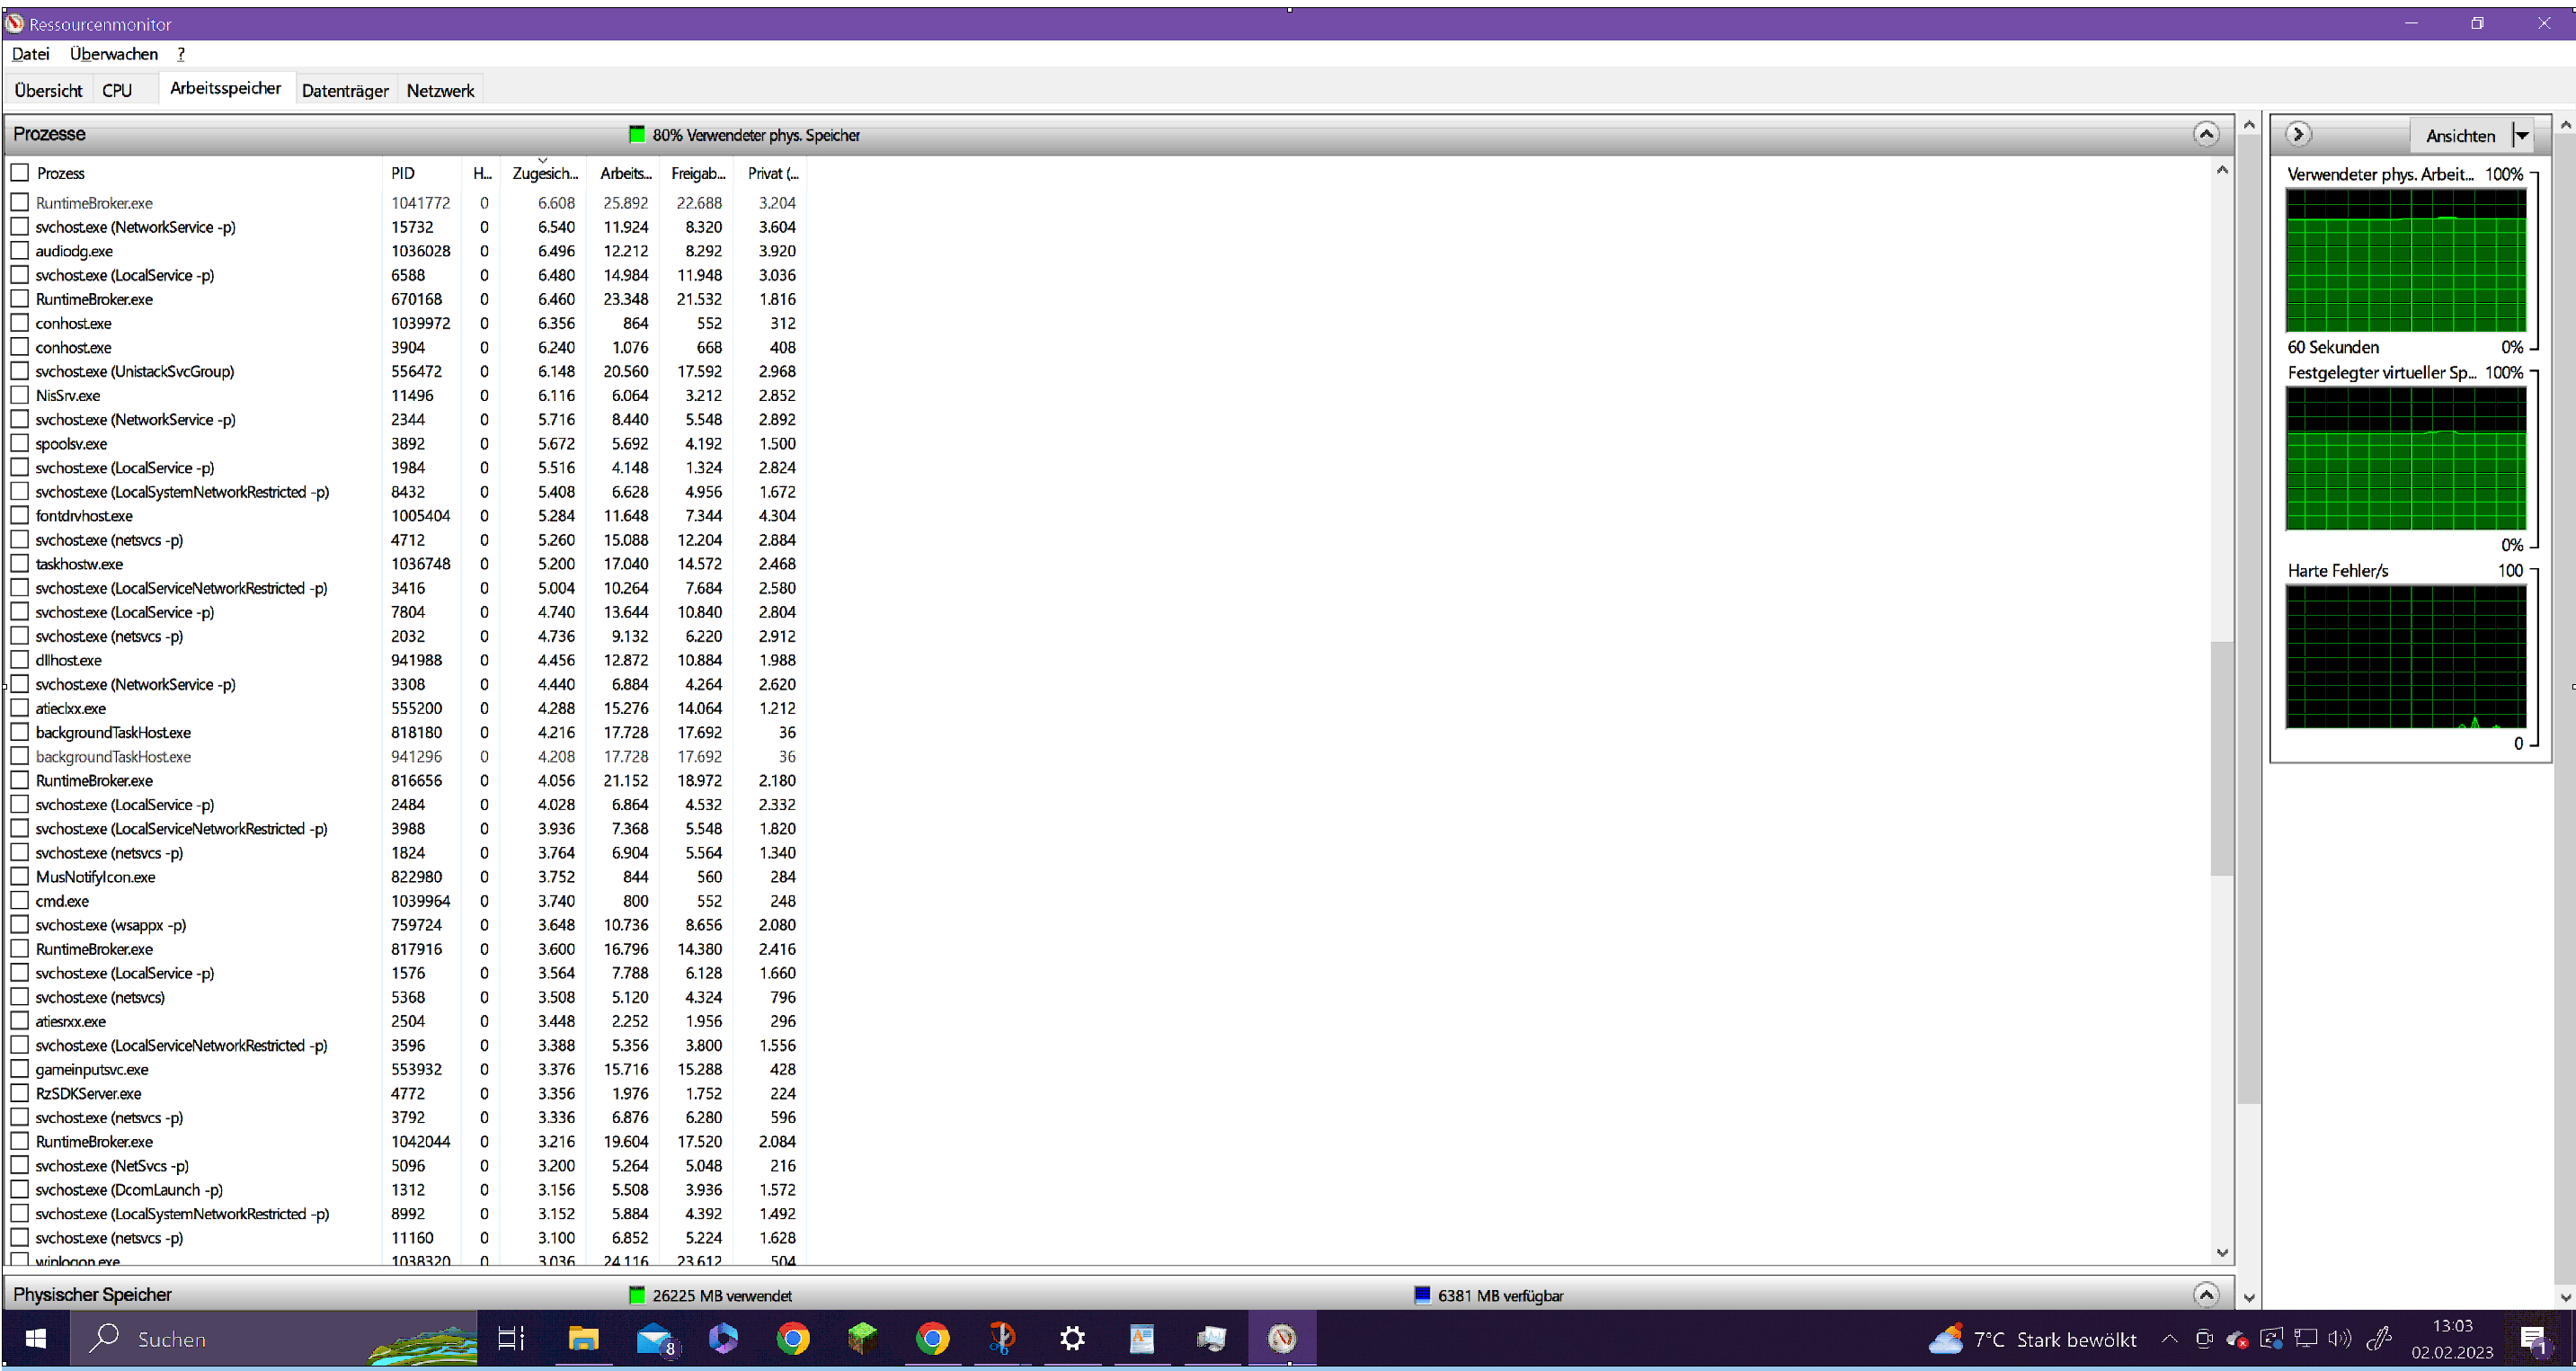Open the notification center icon
Image resolution: width=2576 pixels, height=1371 pixels.
(2533, 1338)
